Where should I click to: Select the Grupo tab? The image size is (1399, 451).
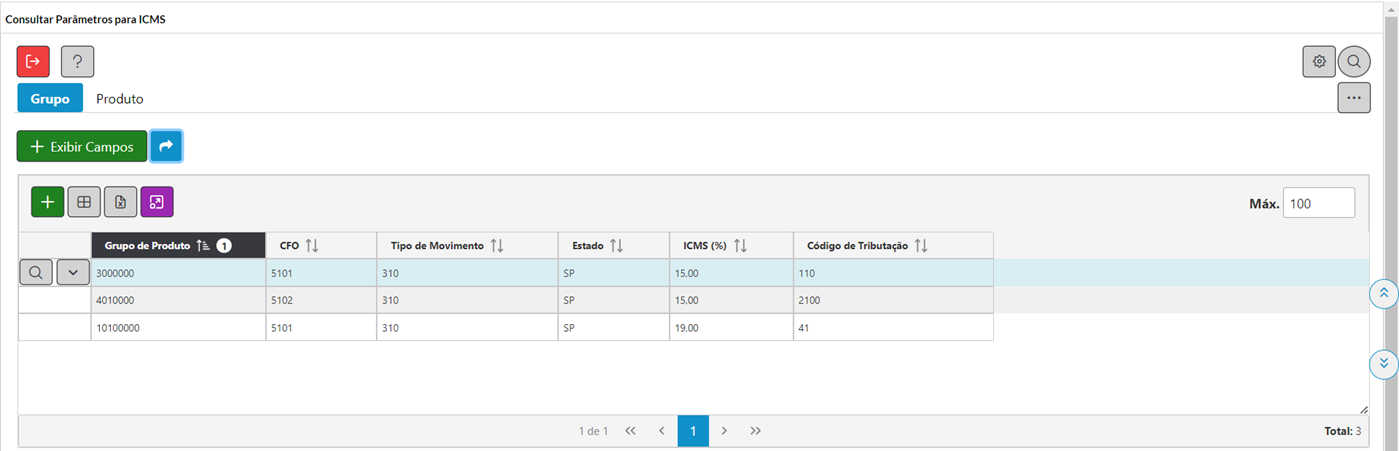(x=50, y=99)
